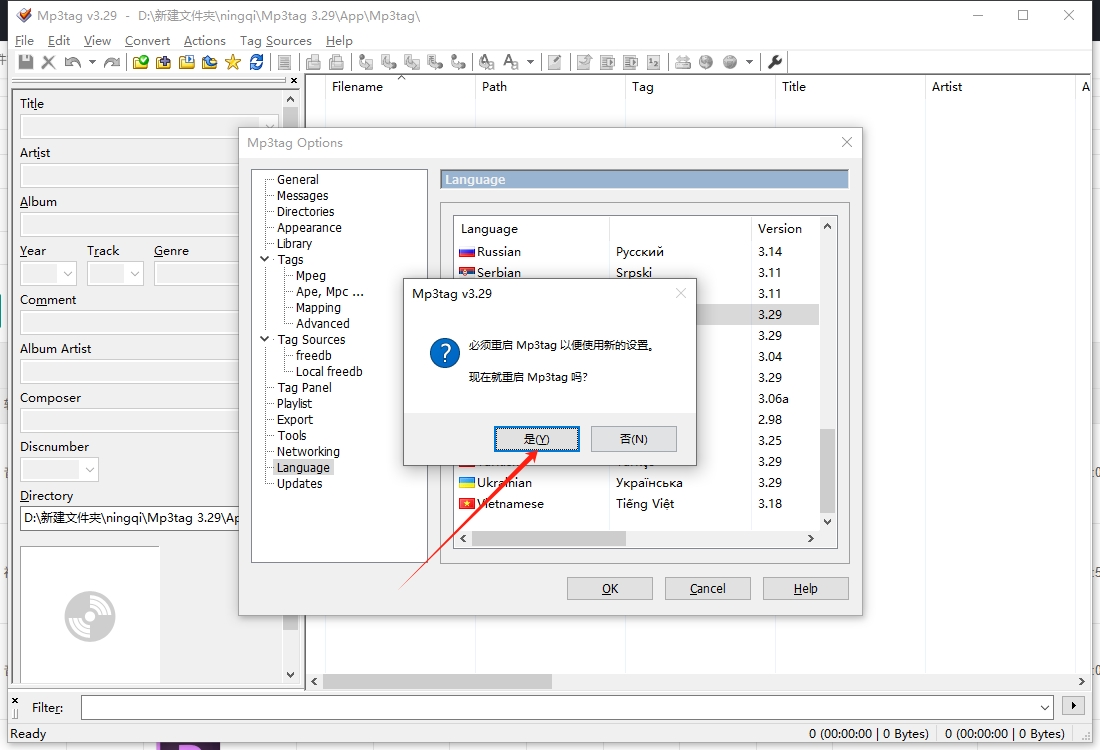
Task: Open the Year dropdown
Action: pyautogui.click(x=68, y=274)
